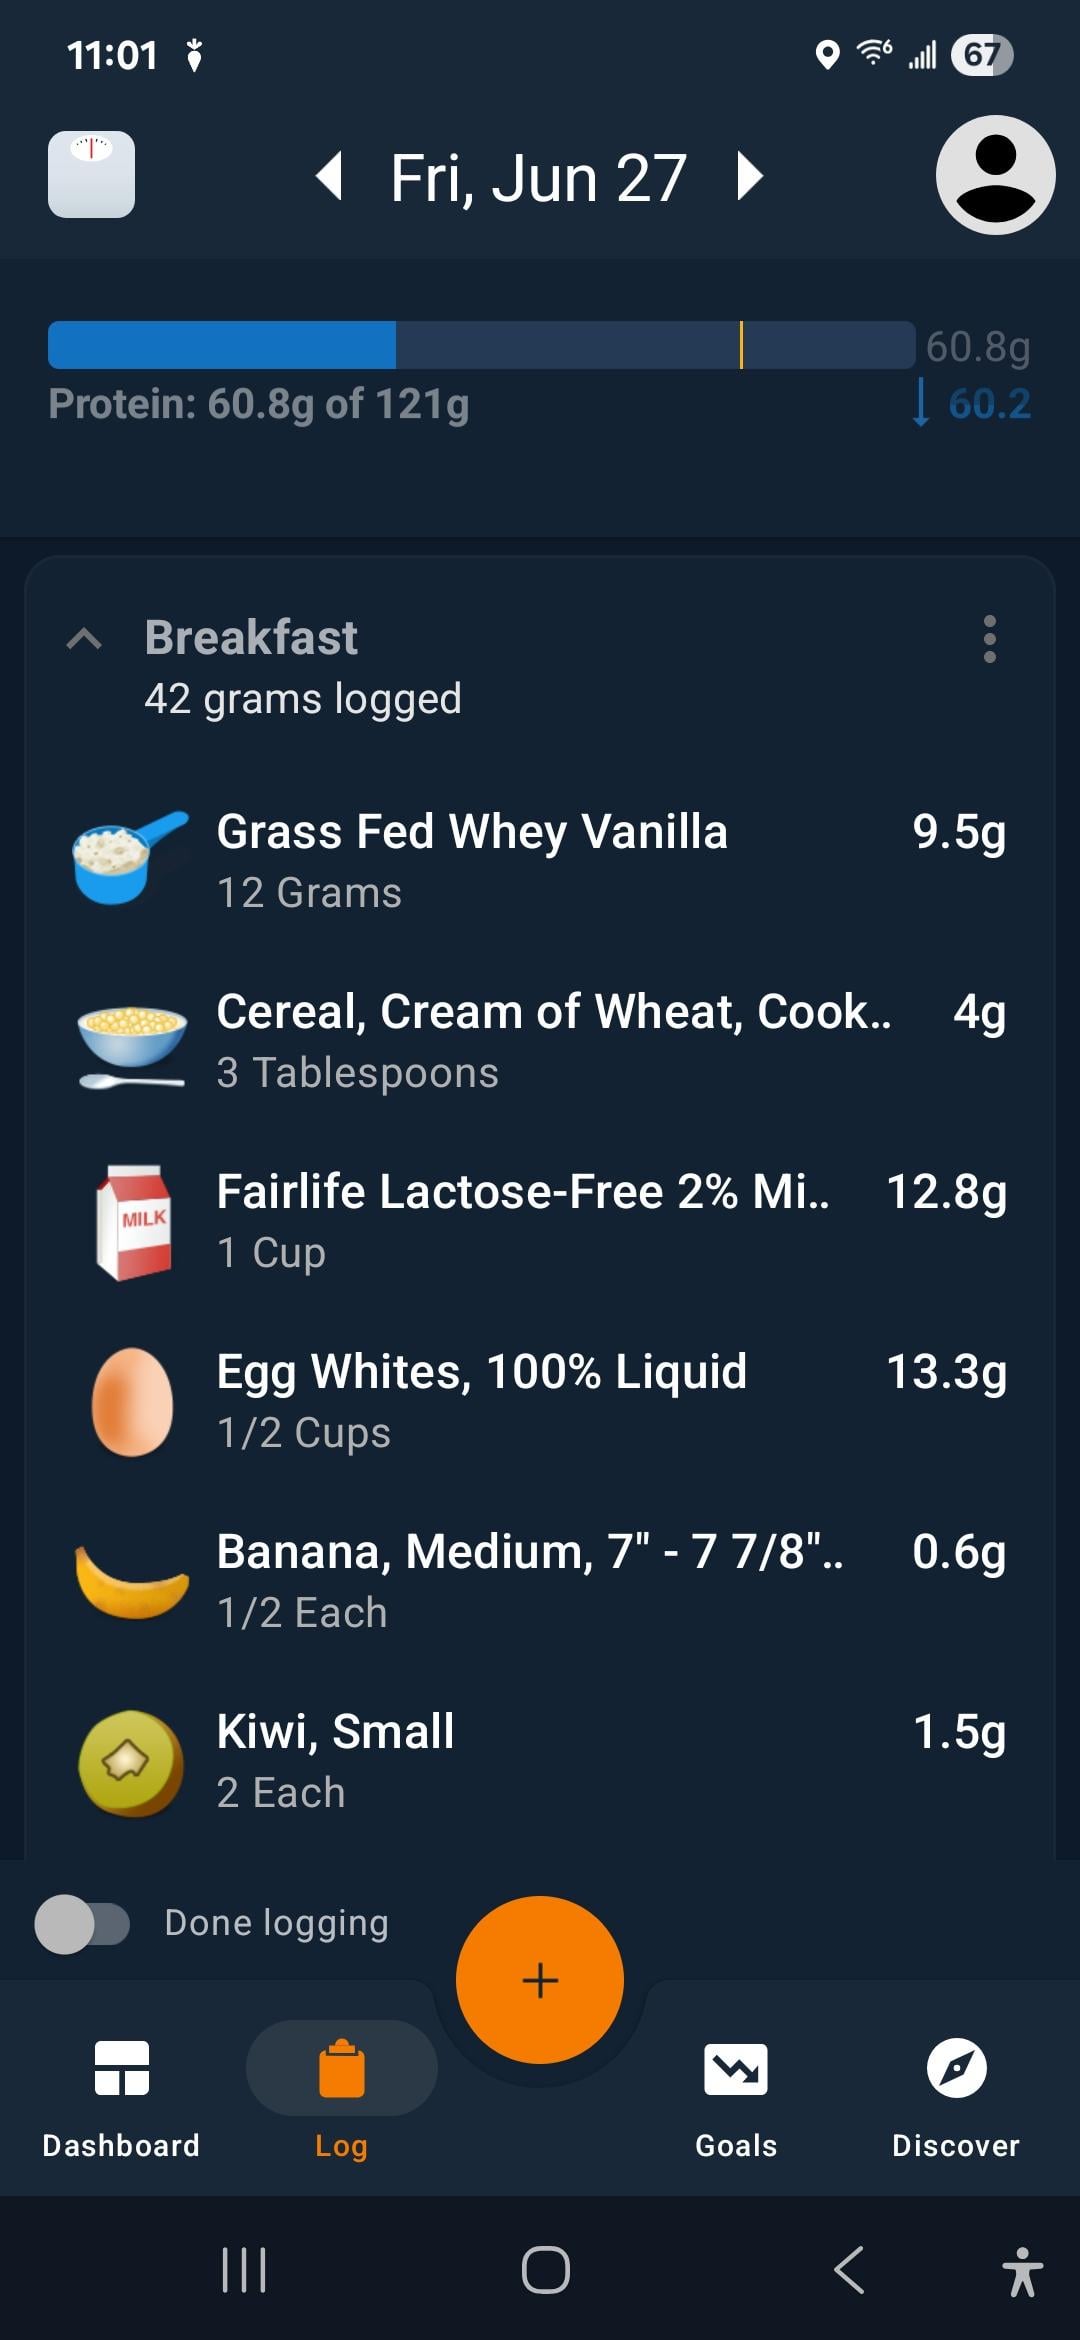Image resolution: width=1080 pixels, height=2340 pixels.
Task: Open the Fri, Jun 27 date picker
Action: tap(538, 178)
